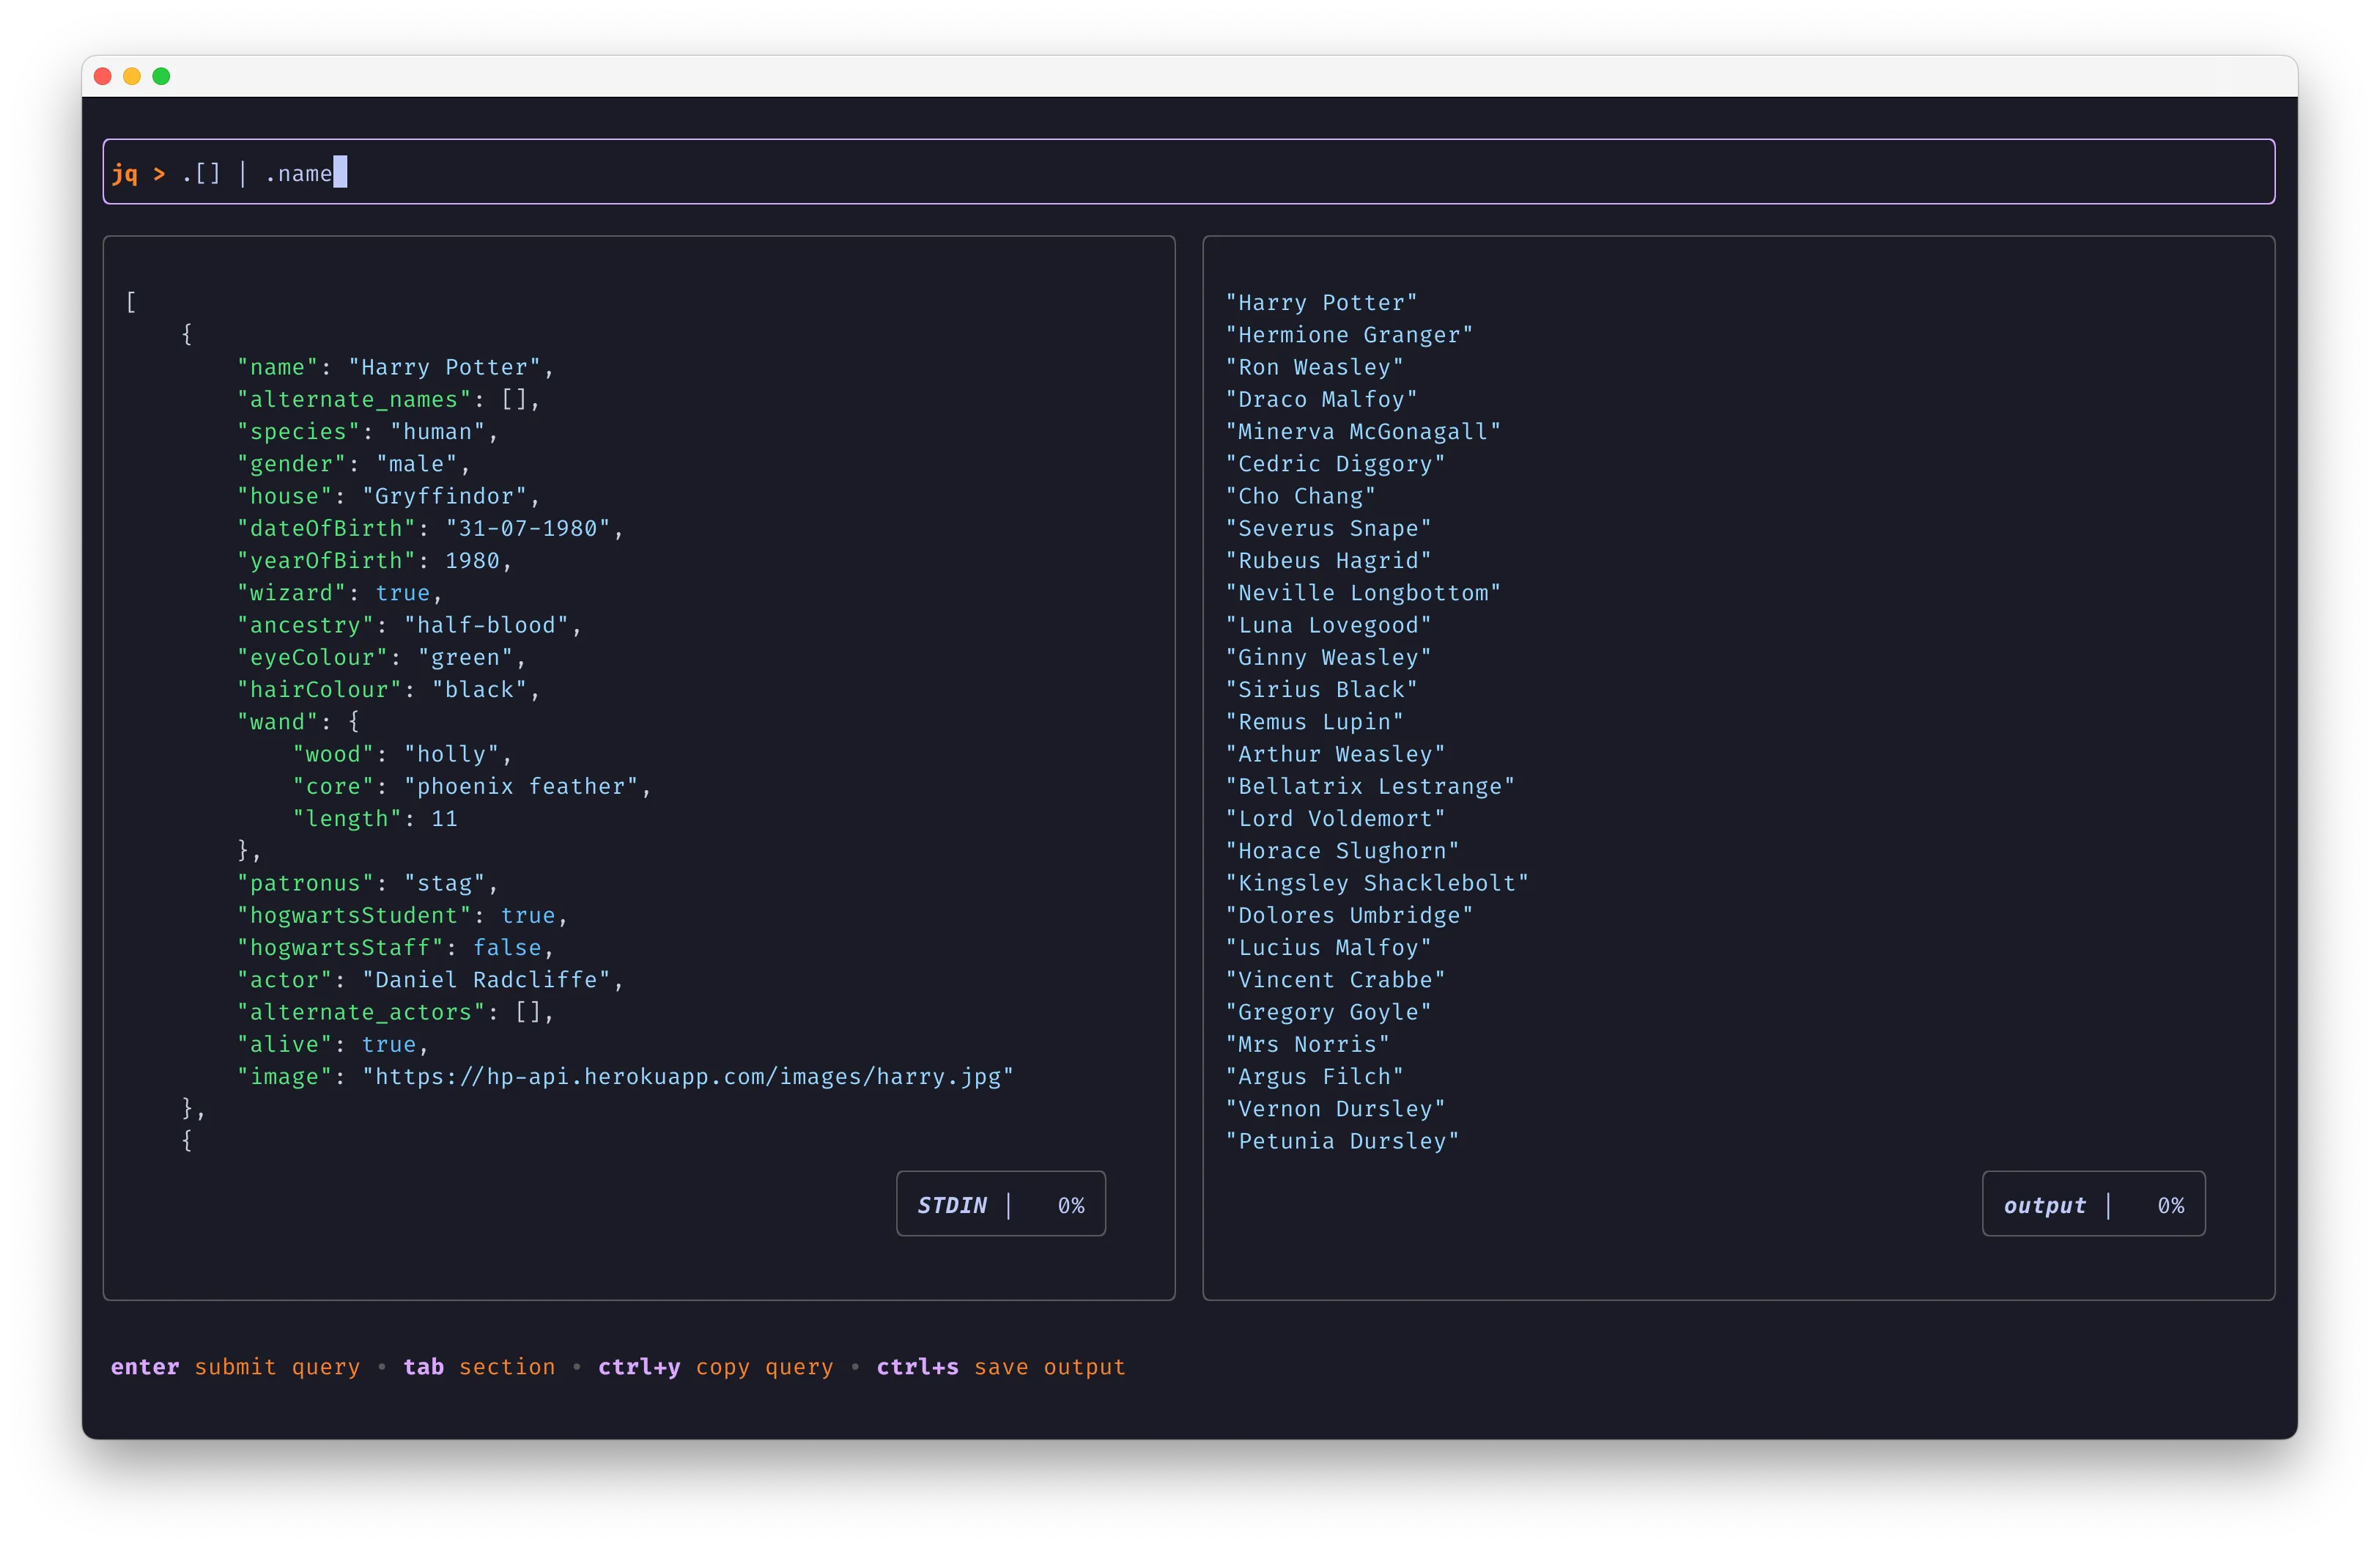Click the green maximize window button
2380x1548 pixels.
tap(161, 77)
